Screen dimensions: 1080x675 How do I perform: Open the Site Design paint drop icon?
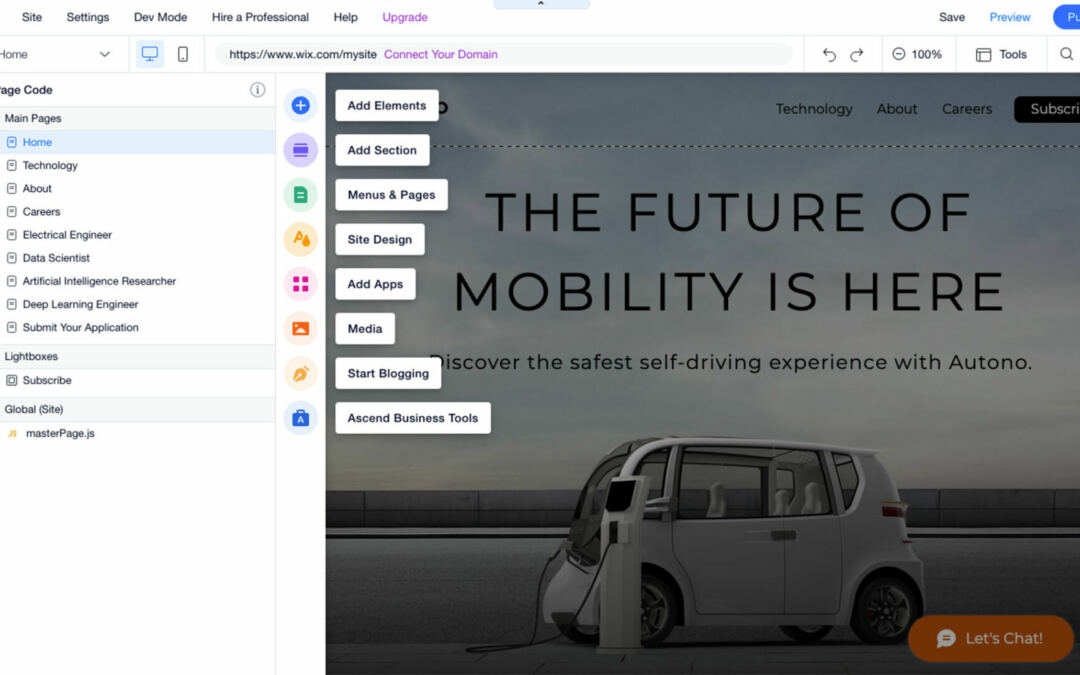click(x=300, y=239)
